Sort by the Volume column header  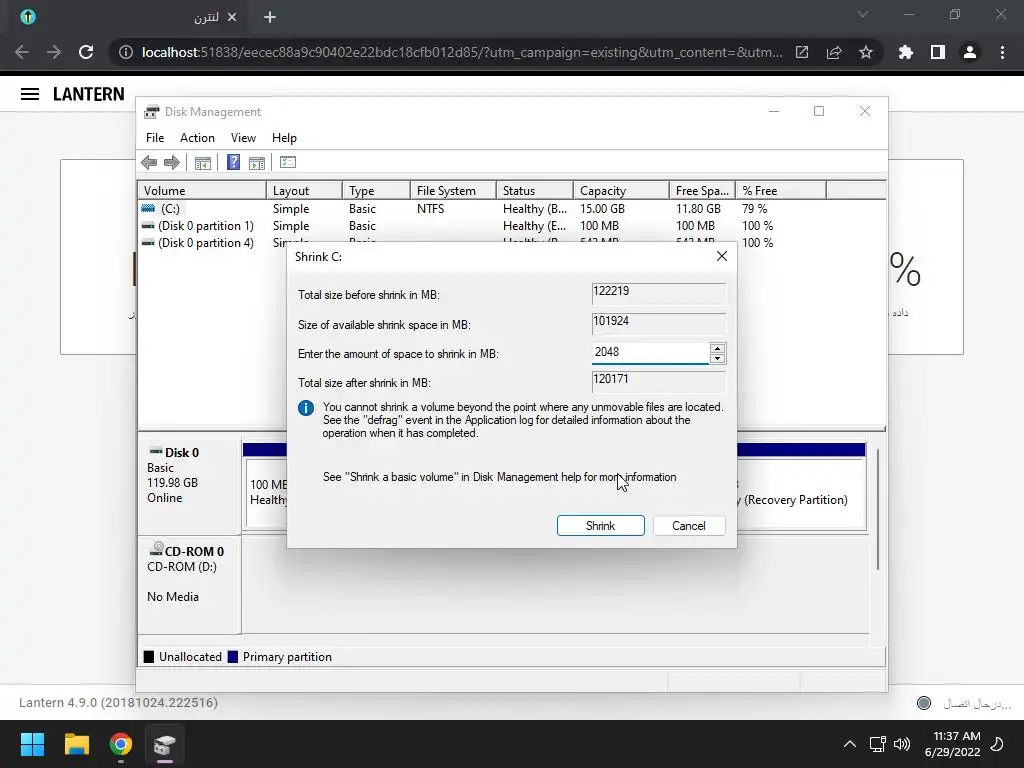point(202,191)
